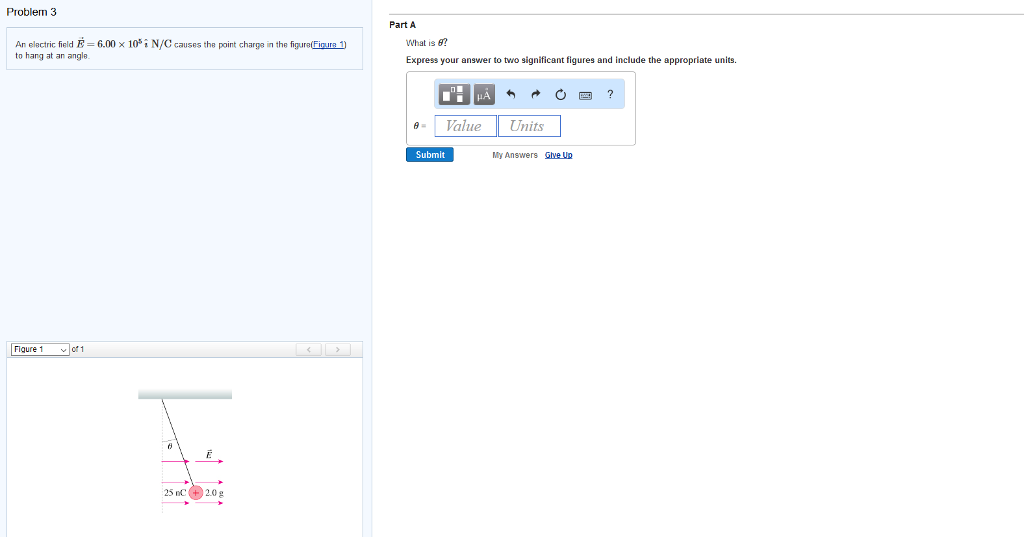Undo last entry with the undo arrow
The width and height of the screenshot is (1024, 537).
[x=511, y=95]
